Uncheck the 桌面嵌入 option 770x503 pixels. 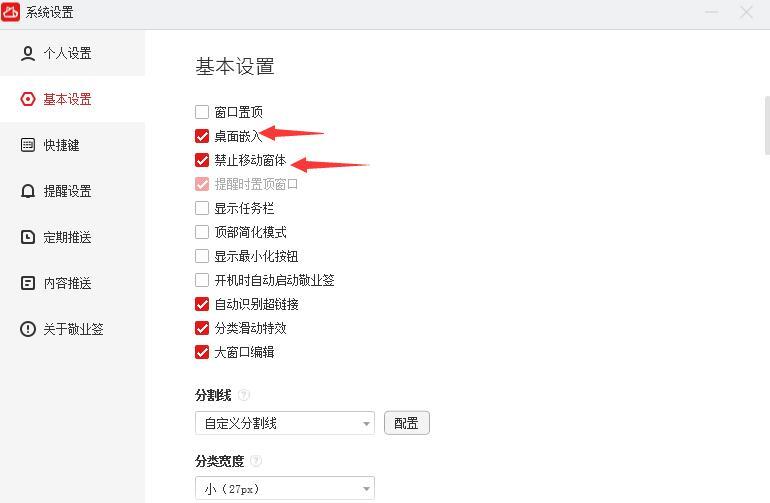pos(202,136)
